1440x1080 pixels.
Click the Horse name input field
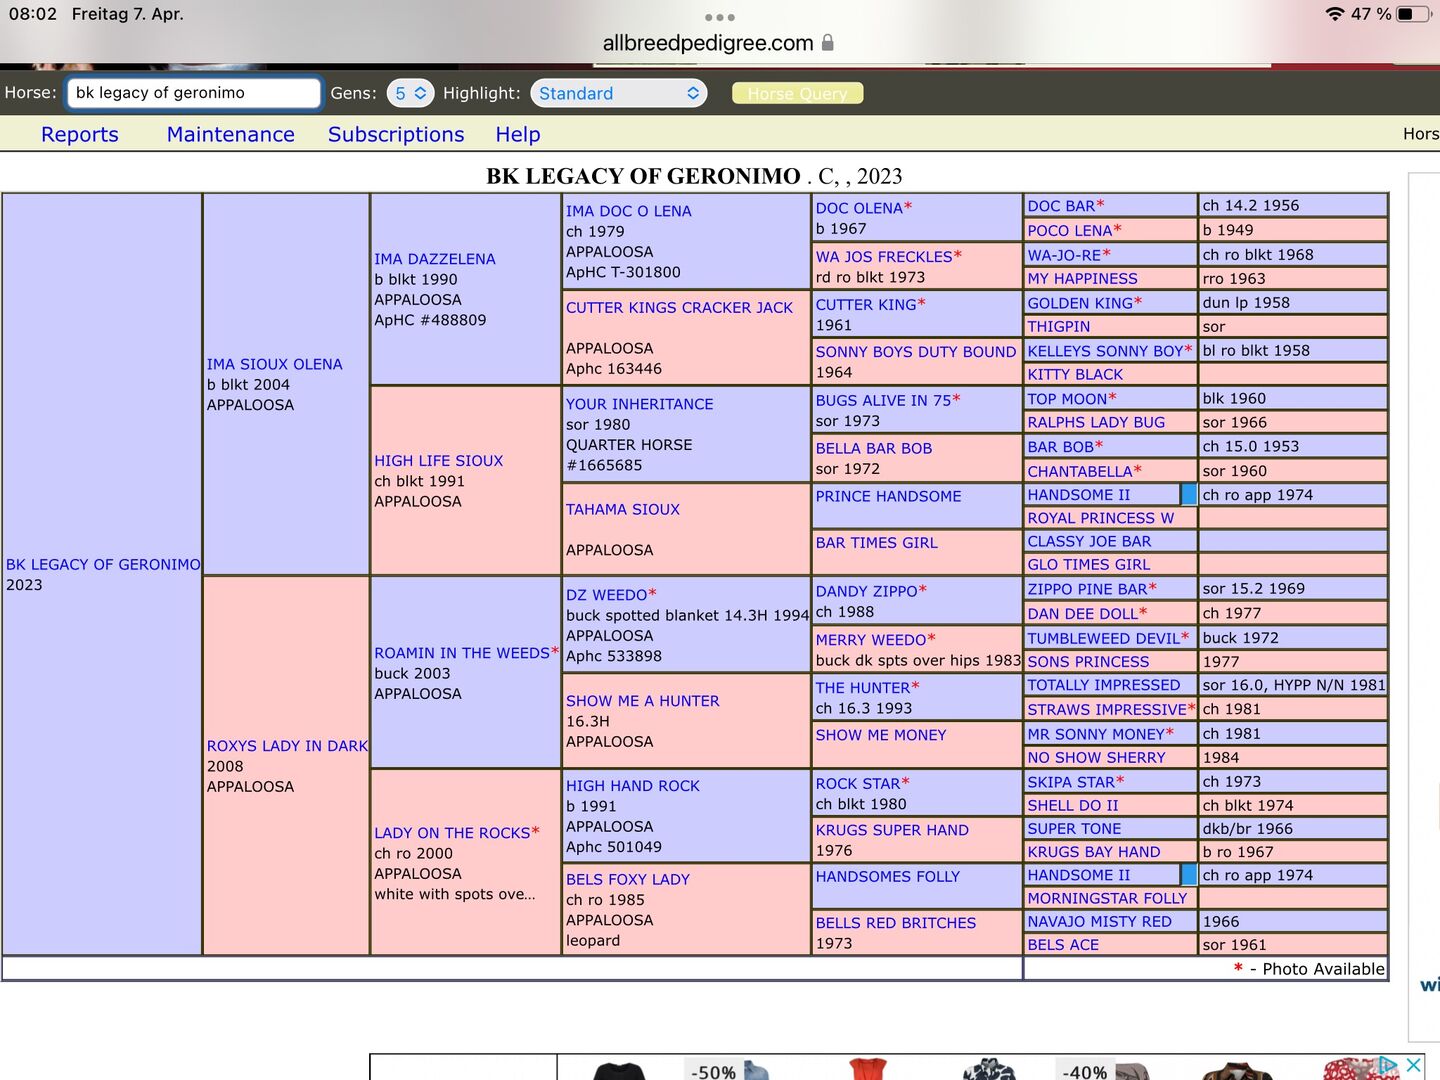pos(193,93)
